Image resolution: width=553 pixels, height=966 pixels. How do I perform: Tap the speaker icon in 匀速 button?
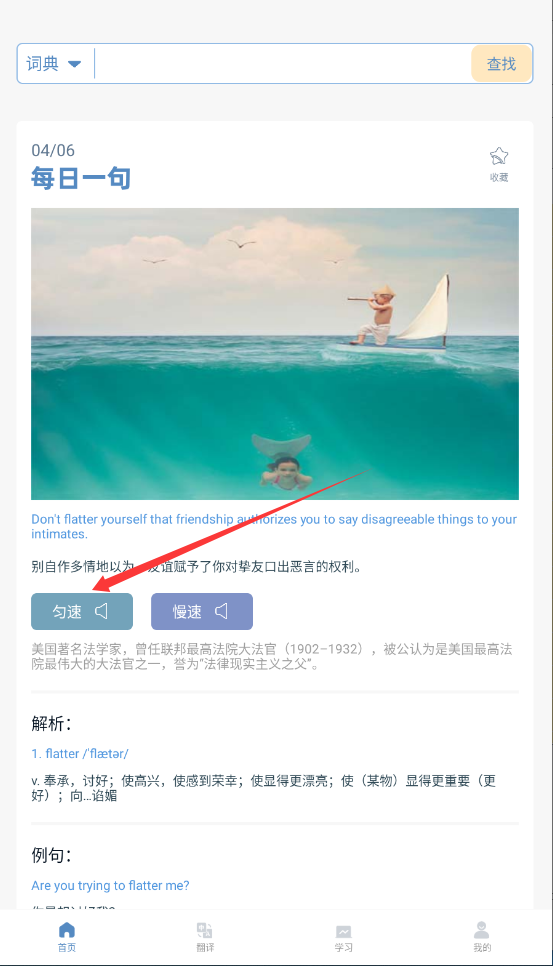pos(102,611)
